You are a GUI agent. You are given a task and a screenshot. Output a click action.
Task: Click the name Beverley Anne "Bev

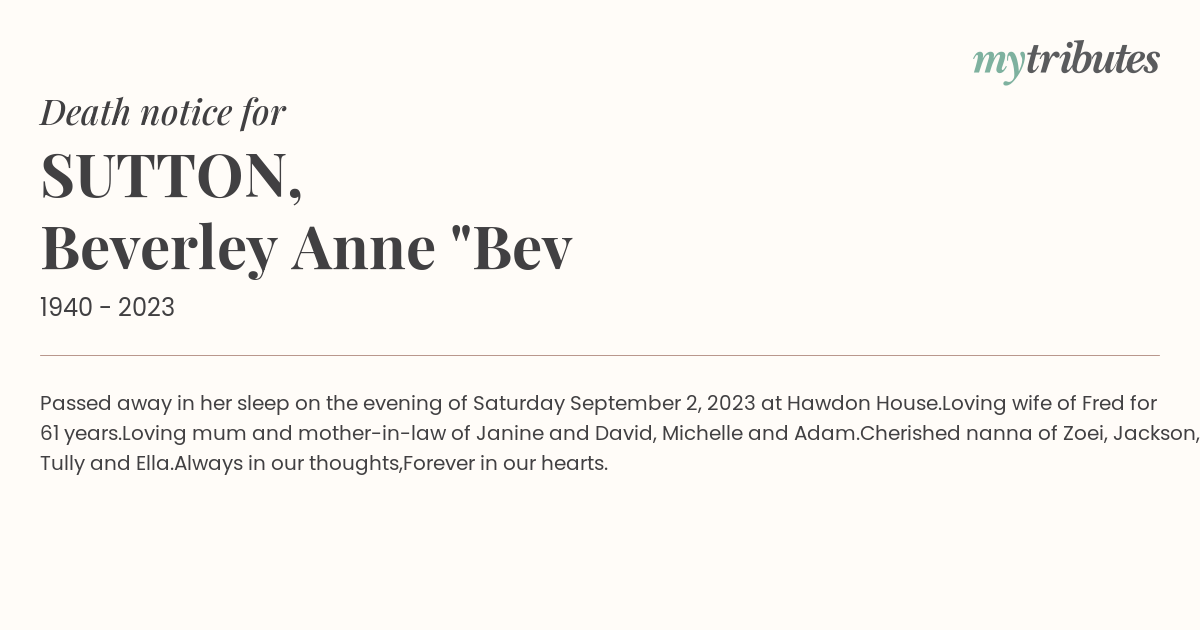(306, 248)
